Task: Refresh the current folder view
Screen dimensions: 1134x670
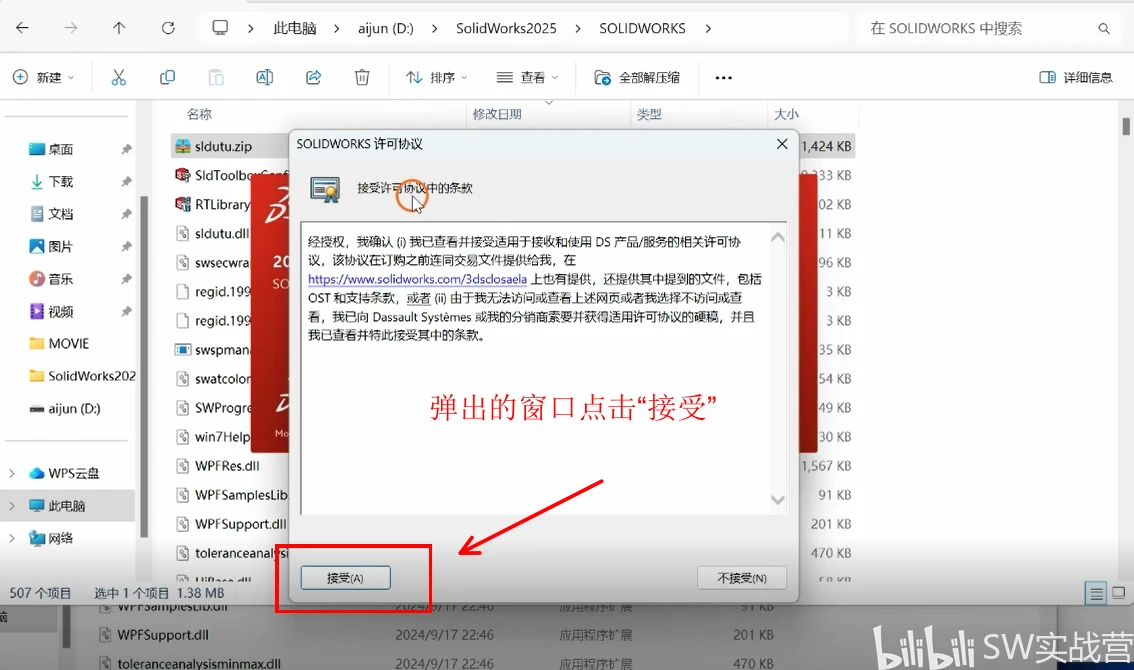Action: (168, 28)
